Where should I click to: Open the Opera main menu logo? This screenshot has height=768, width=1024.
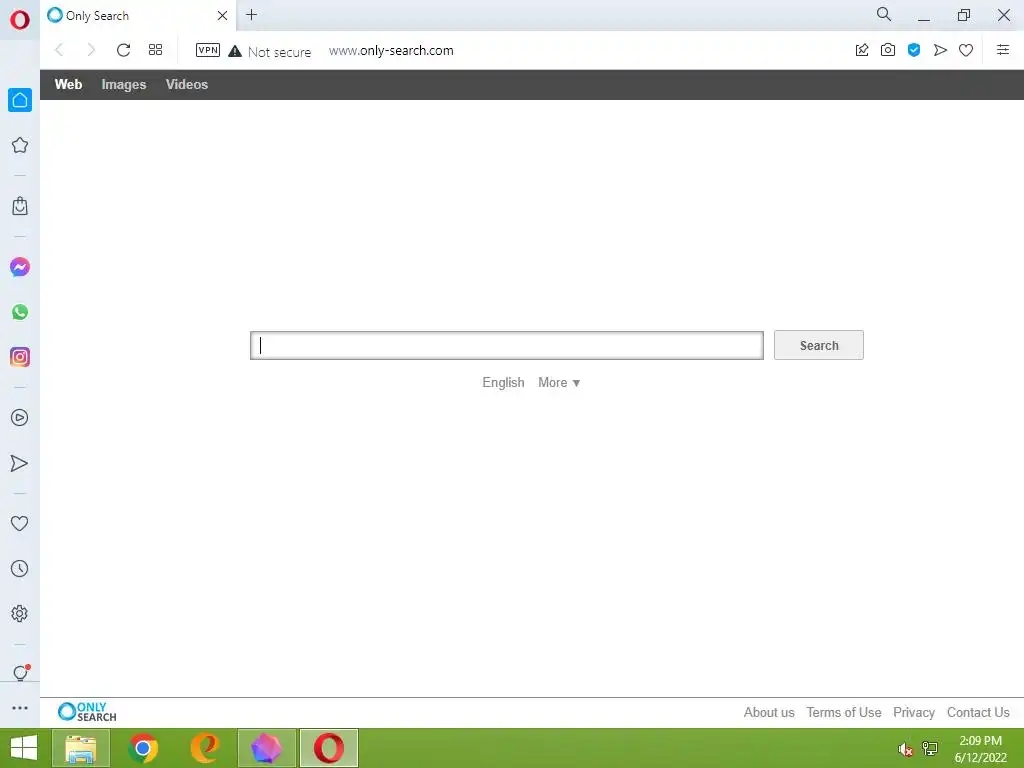20,20
